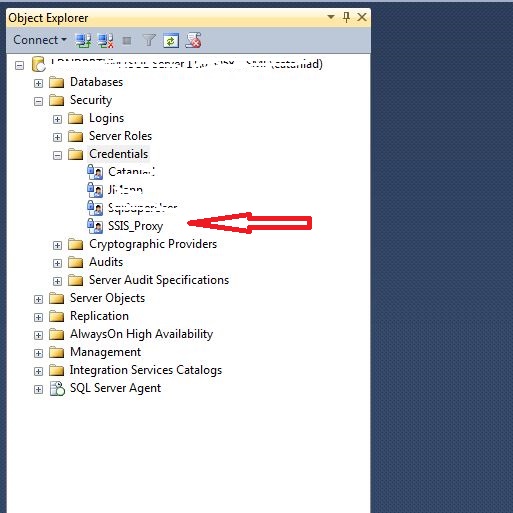Select the Logins folder
Viewport: 513px width, 513px height.
[x=106, y=118]
